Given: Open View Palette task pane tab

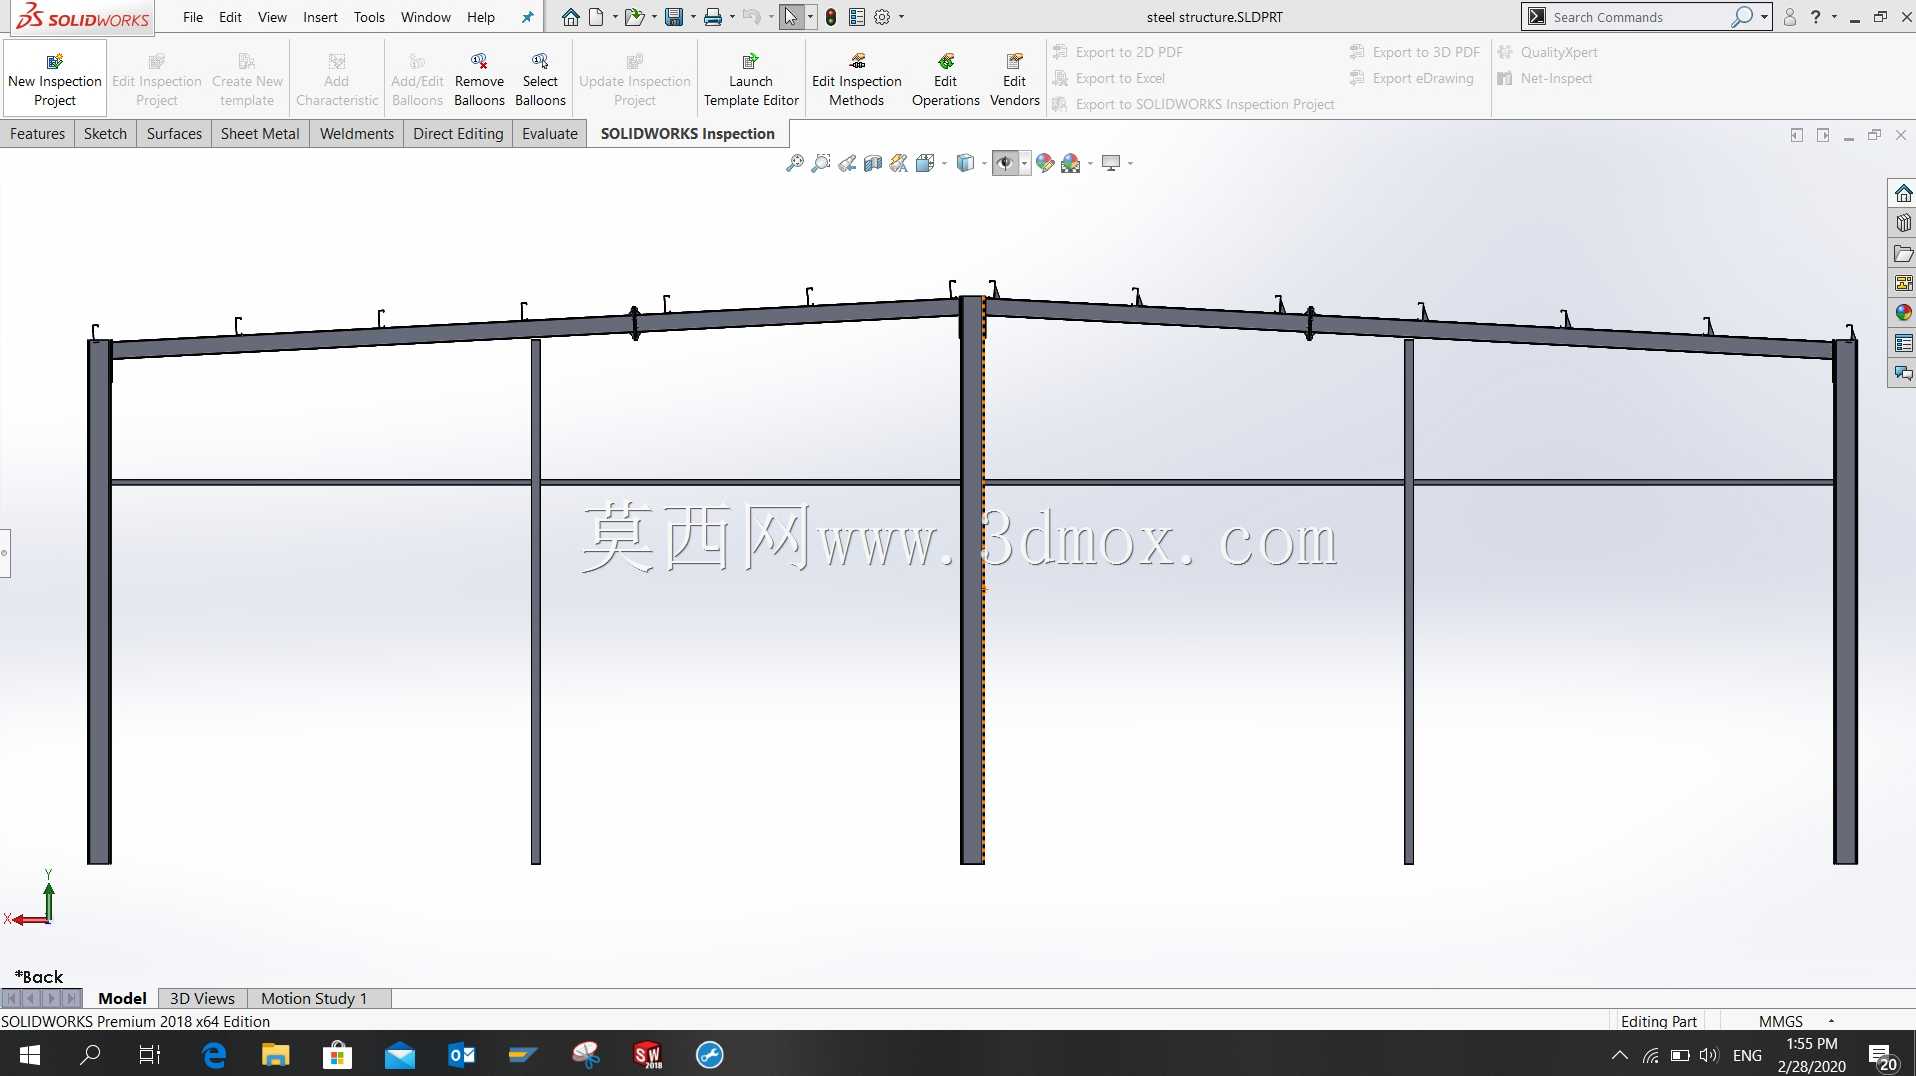Looking at the screenshot, I should coord(1903,283).
